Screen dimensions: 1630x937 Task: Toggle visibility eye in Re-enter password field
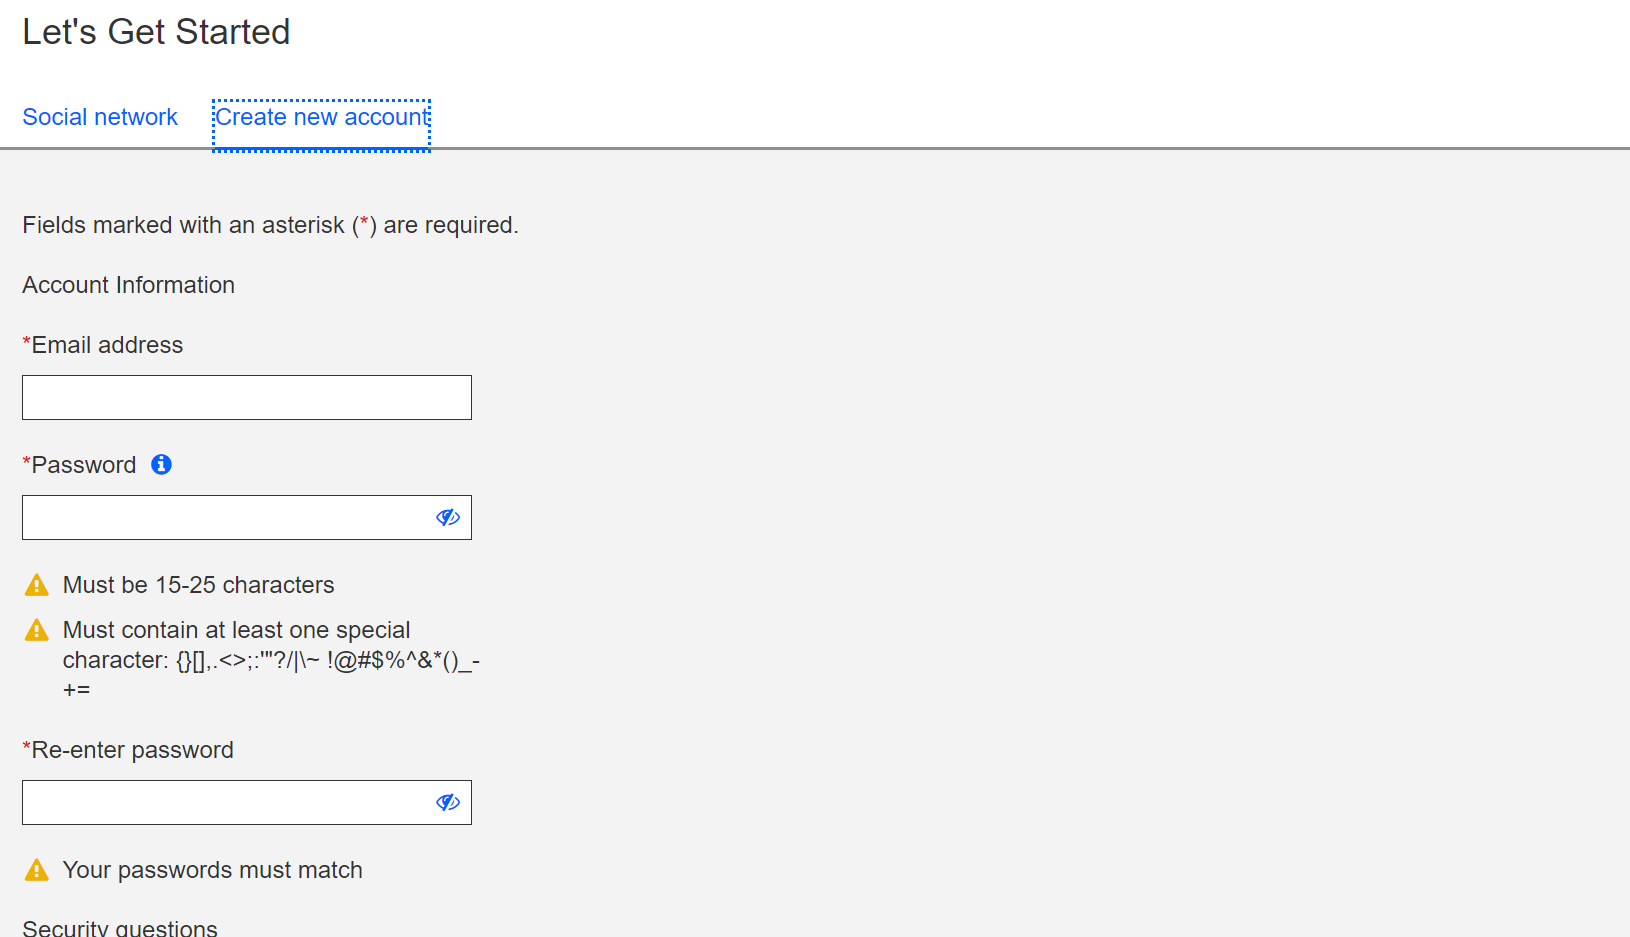click(x=448, y=802)
